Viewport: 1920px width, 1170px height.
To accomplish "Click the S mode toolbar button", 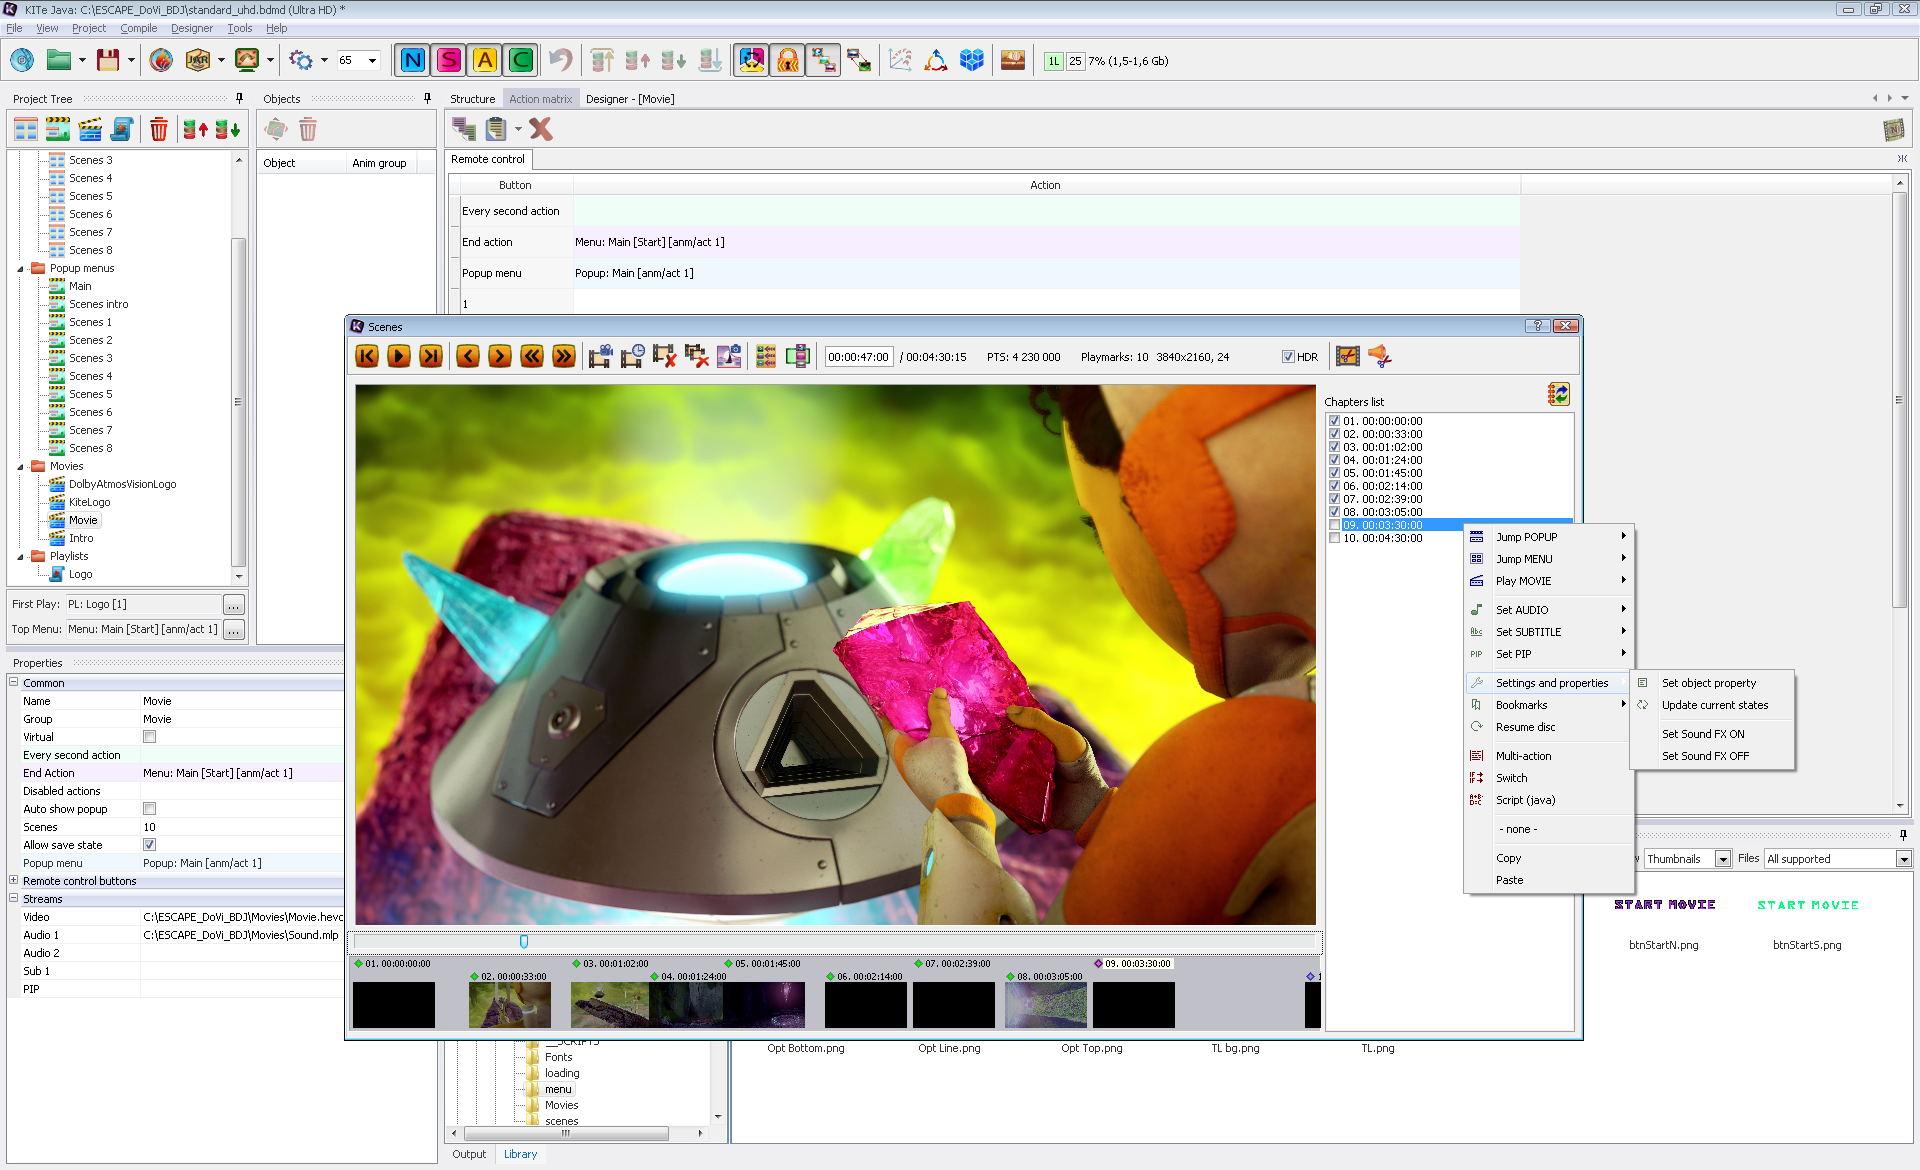I will point(449,61).
